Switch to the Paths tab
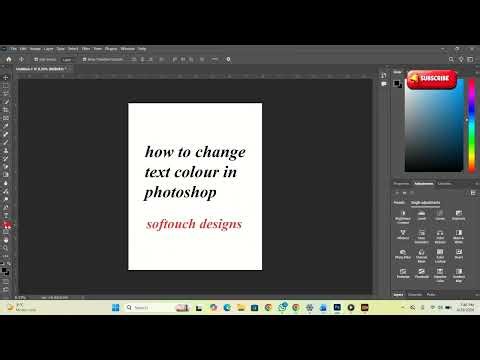Viewport: 480px width, 360px height. (431, 295)
